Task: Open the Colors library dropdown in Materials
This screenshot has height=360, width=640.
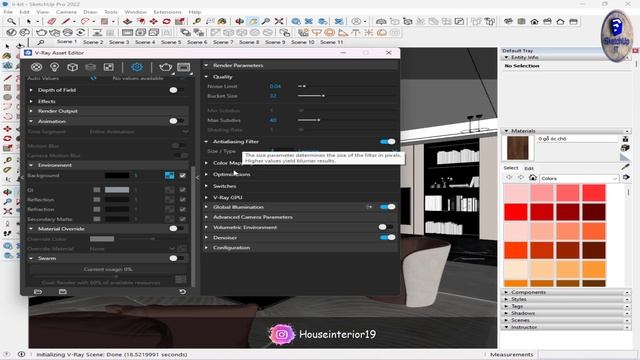Action: pyautogui.click(x=579, y=178)
